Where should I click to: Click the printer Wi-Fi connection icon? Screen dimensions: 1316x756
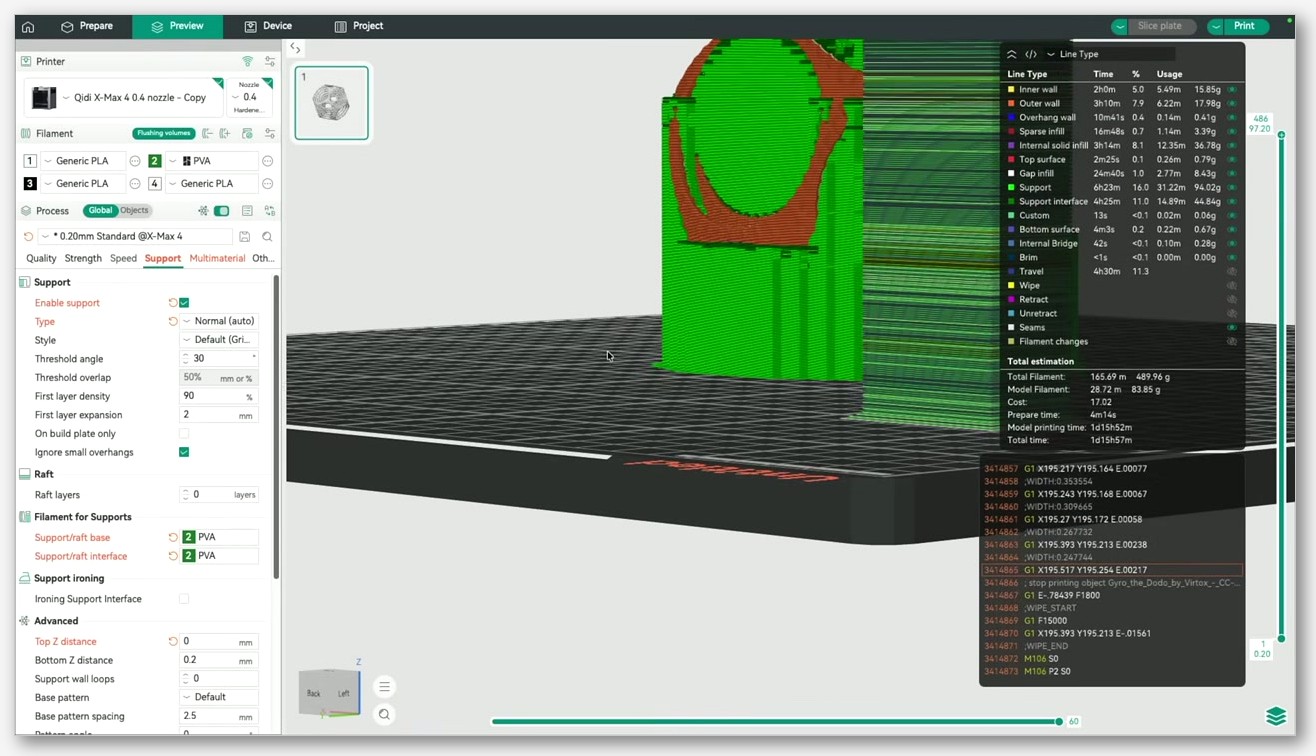click(x=248, y=61)
